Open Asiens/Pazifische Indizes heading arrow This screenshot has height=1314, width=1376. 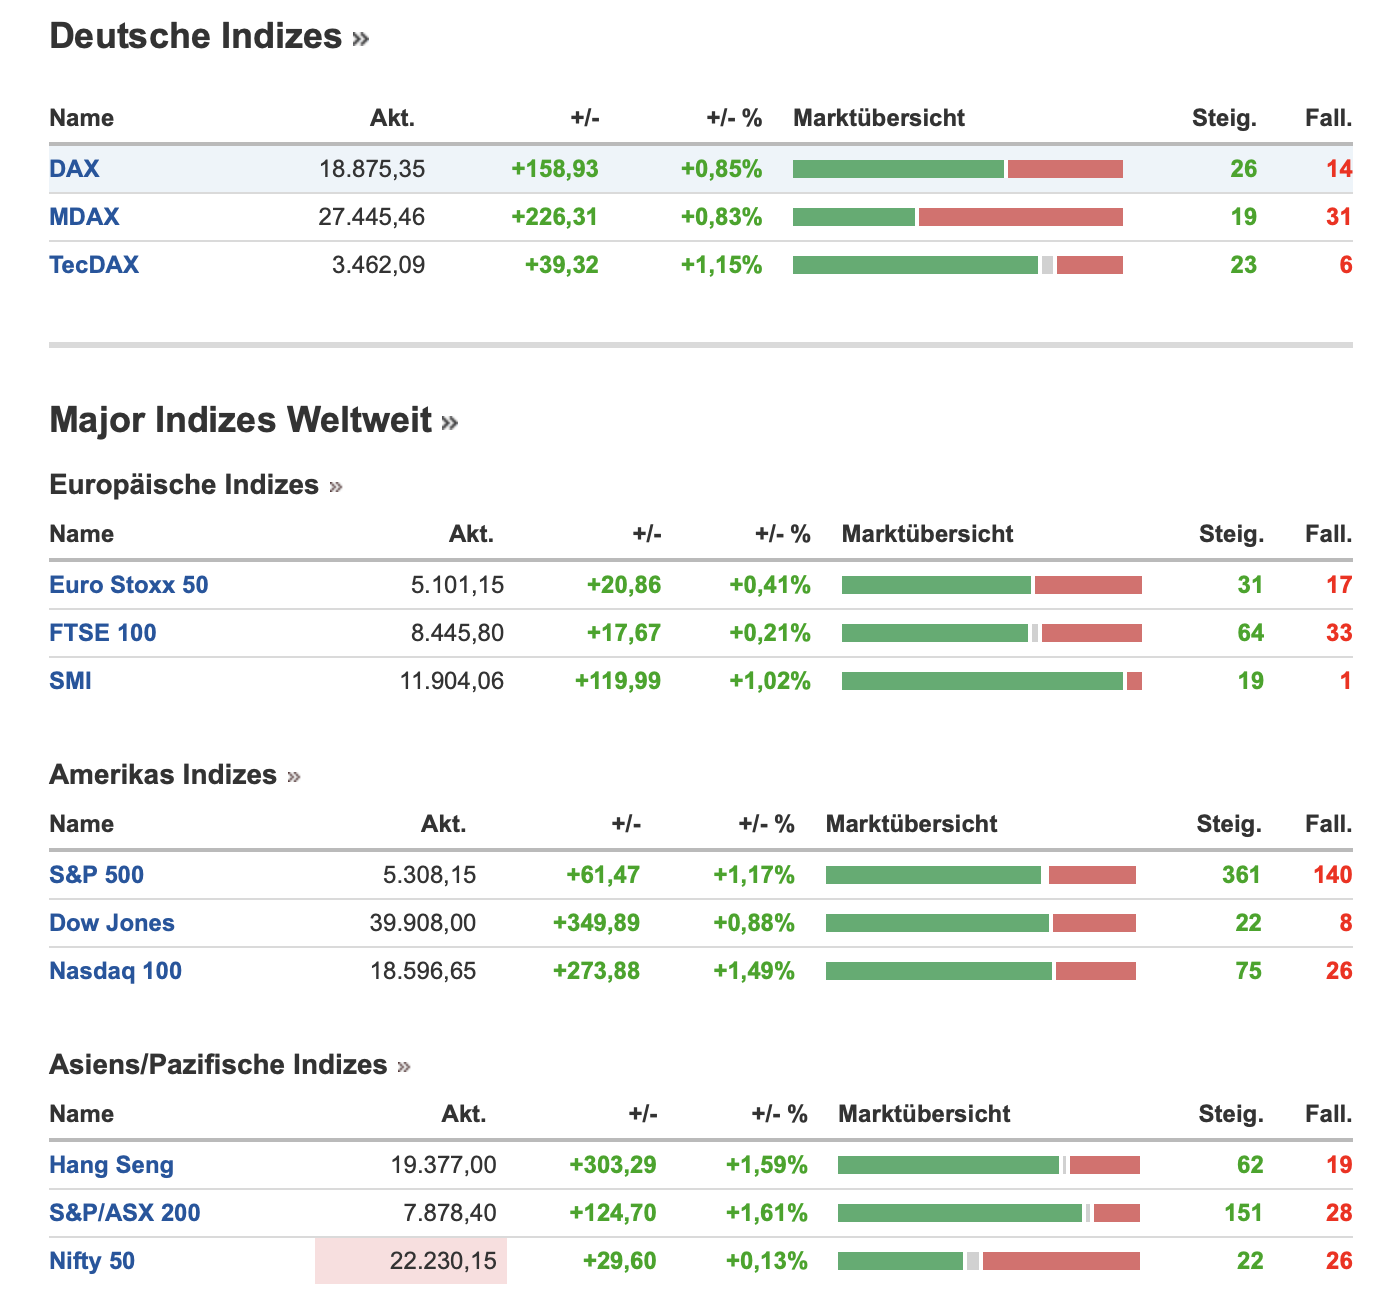tap(404, 1067)
